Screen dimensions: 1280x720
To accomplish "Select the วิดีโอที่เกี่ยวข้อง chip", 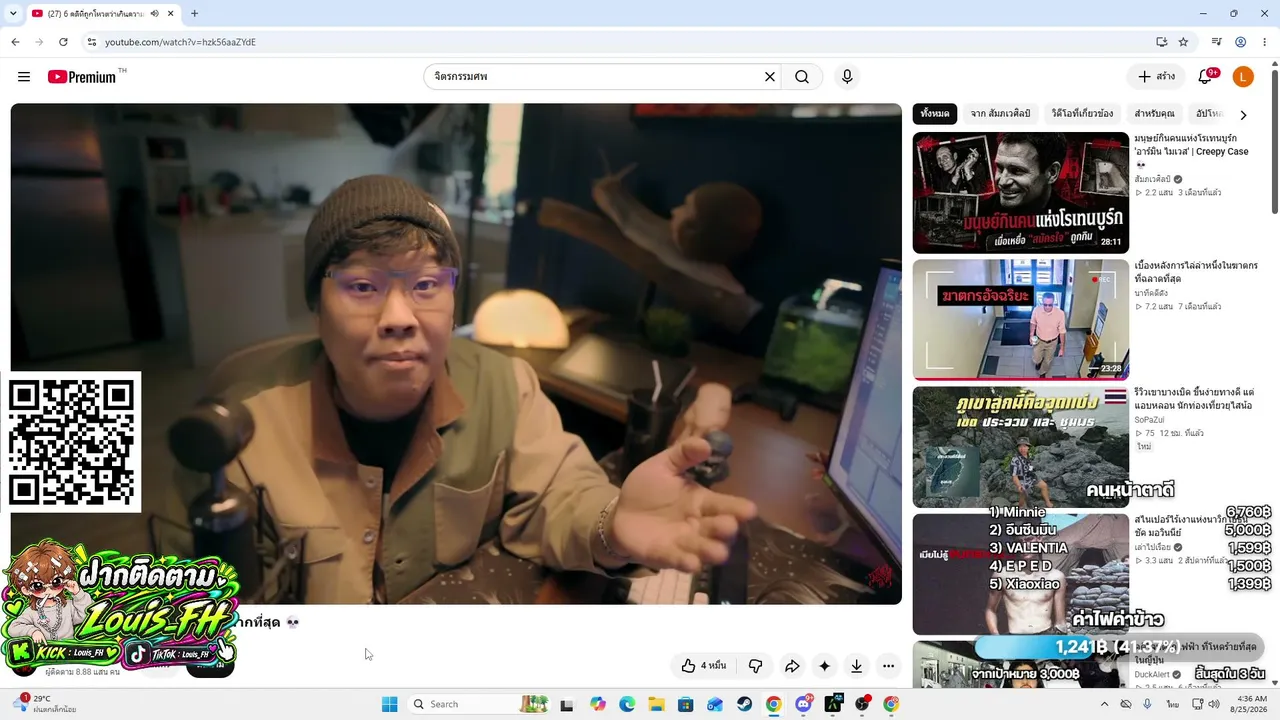I will [1082, 114].
